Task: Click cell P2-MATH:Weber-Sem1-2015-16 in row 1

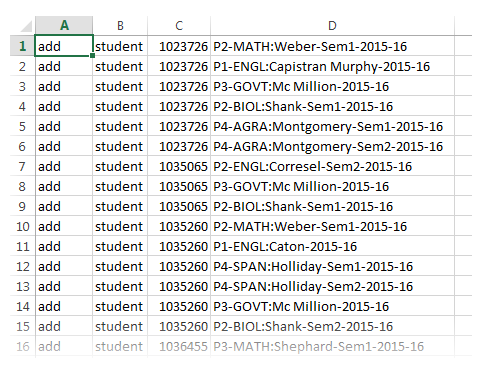Action: click(x=332, y=46)
